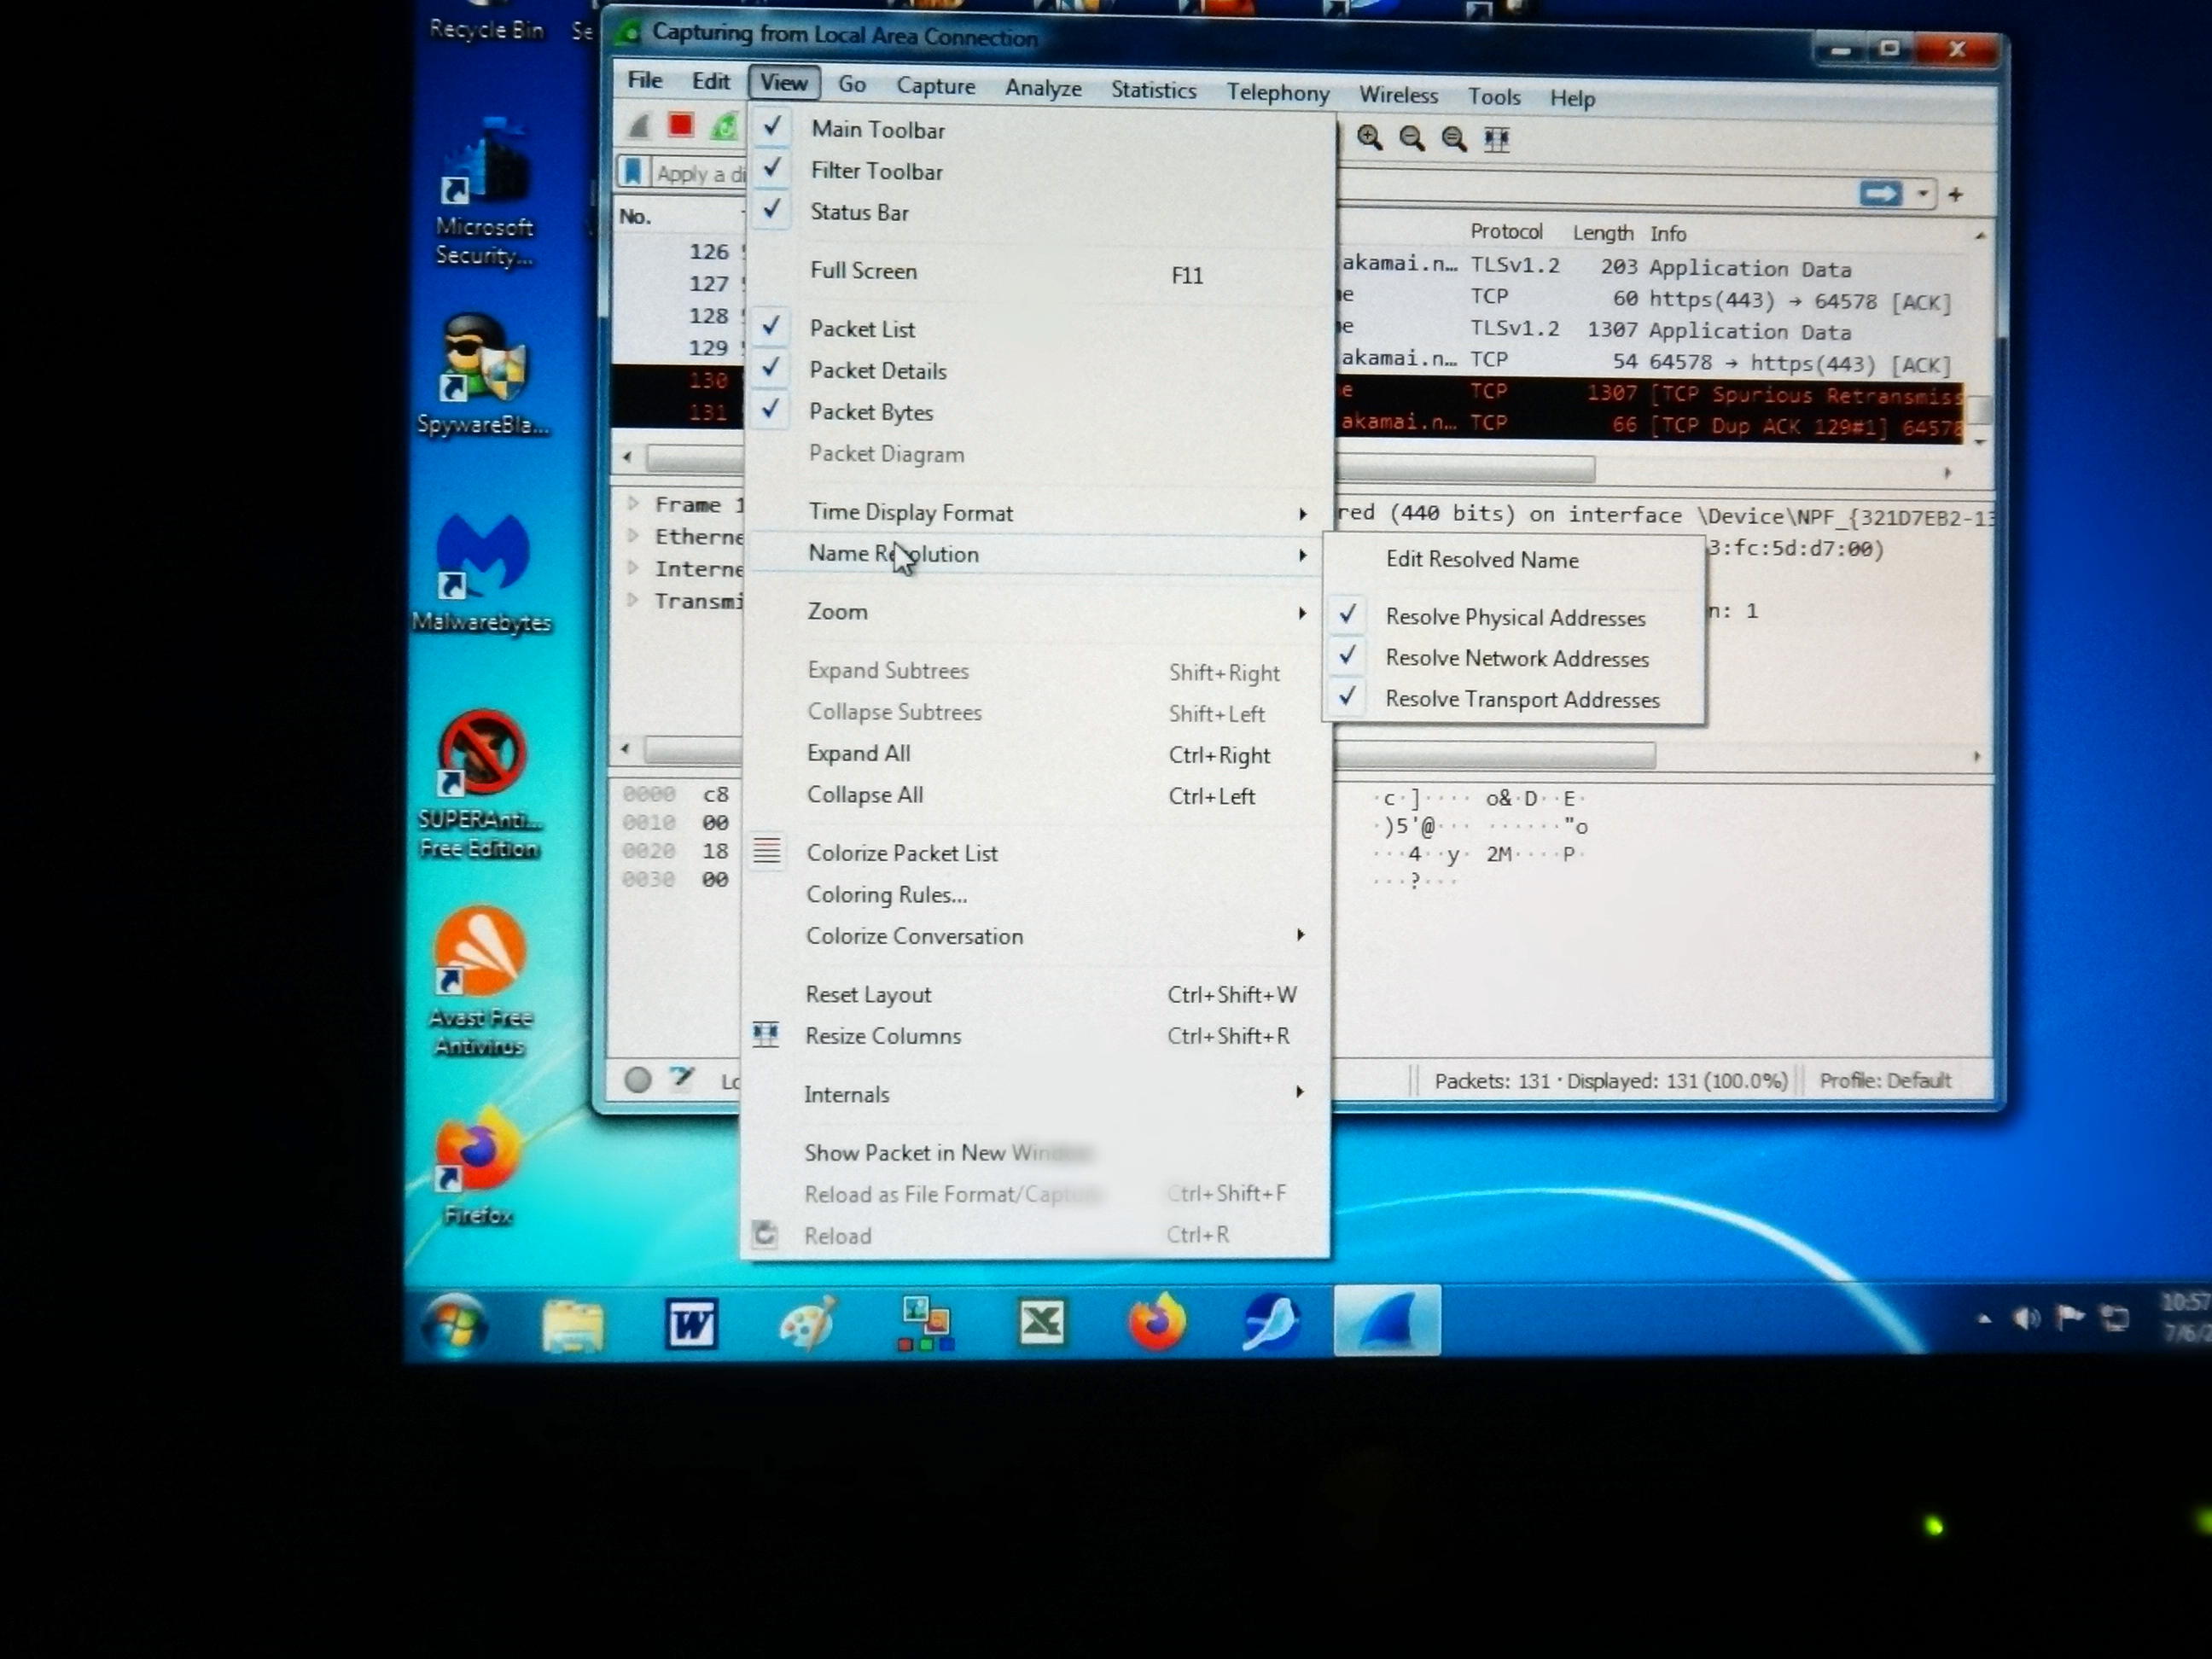
Task: Open Malwarebytes desktop icon
Action: click(483, 574)
